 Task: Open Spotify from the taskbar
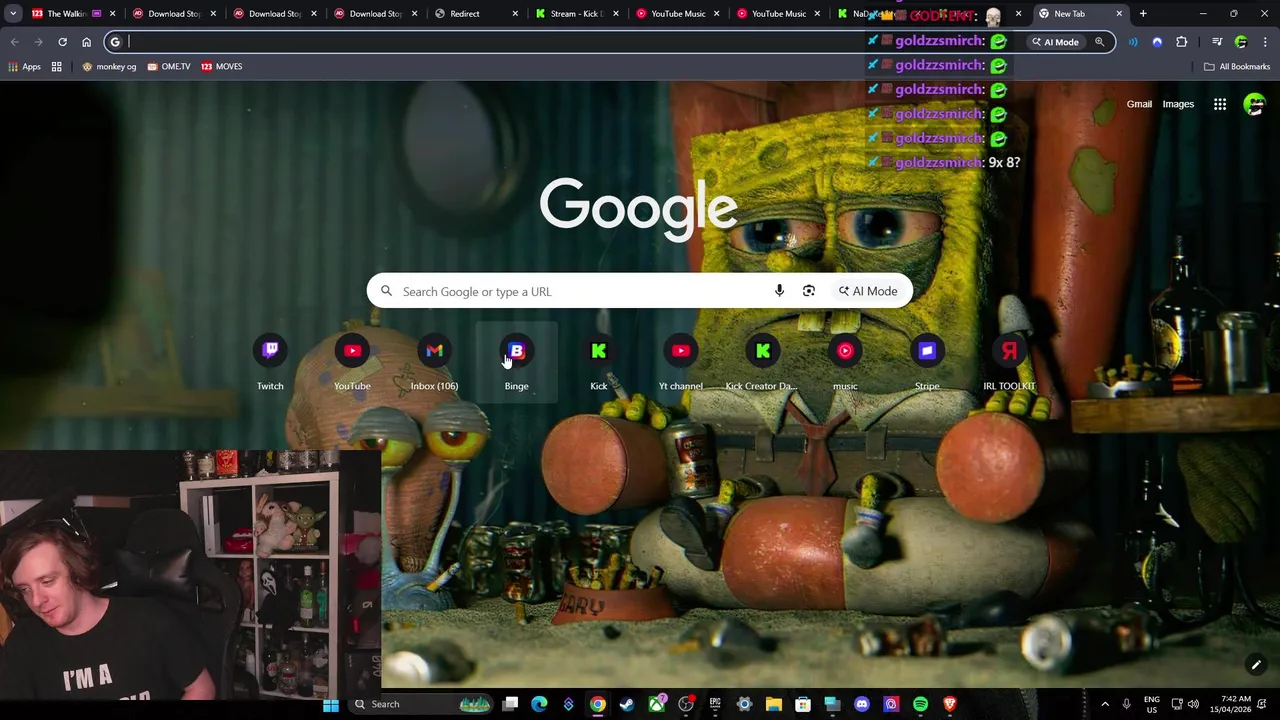tap(920, 704)
